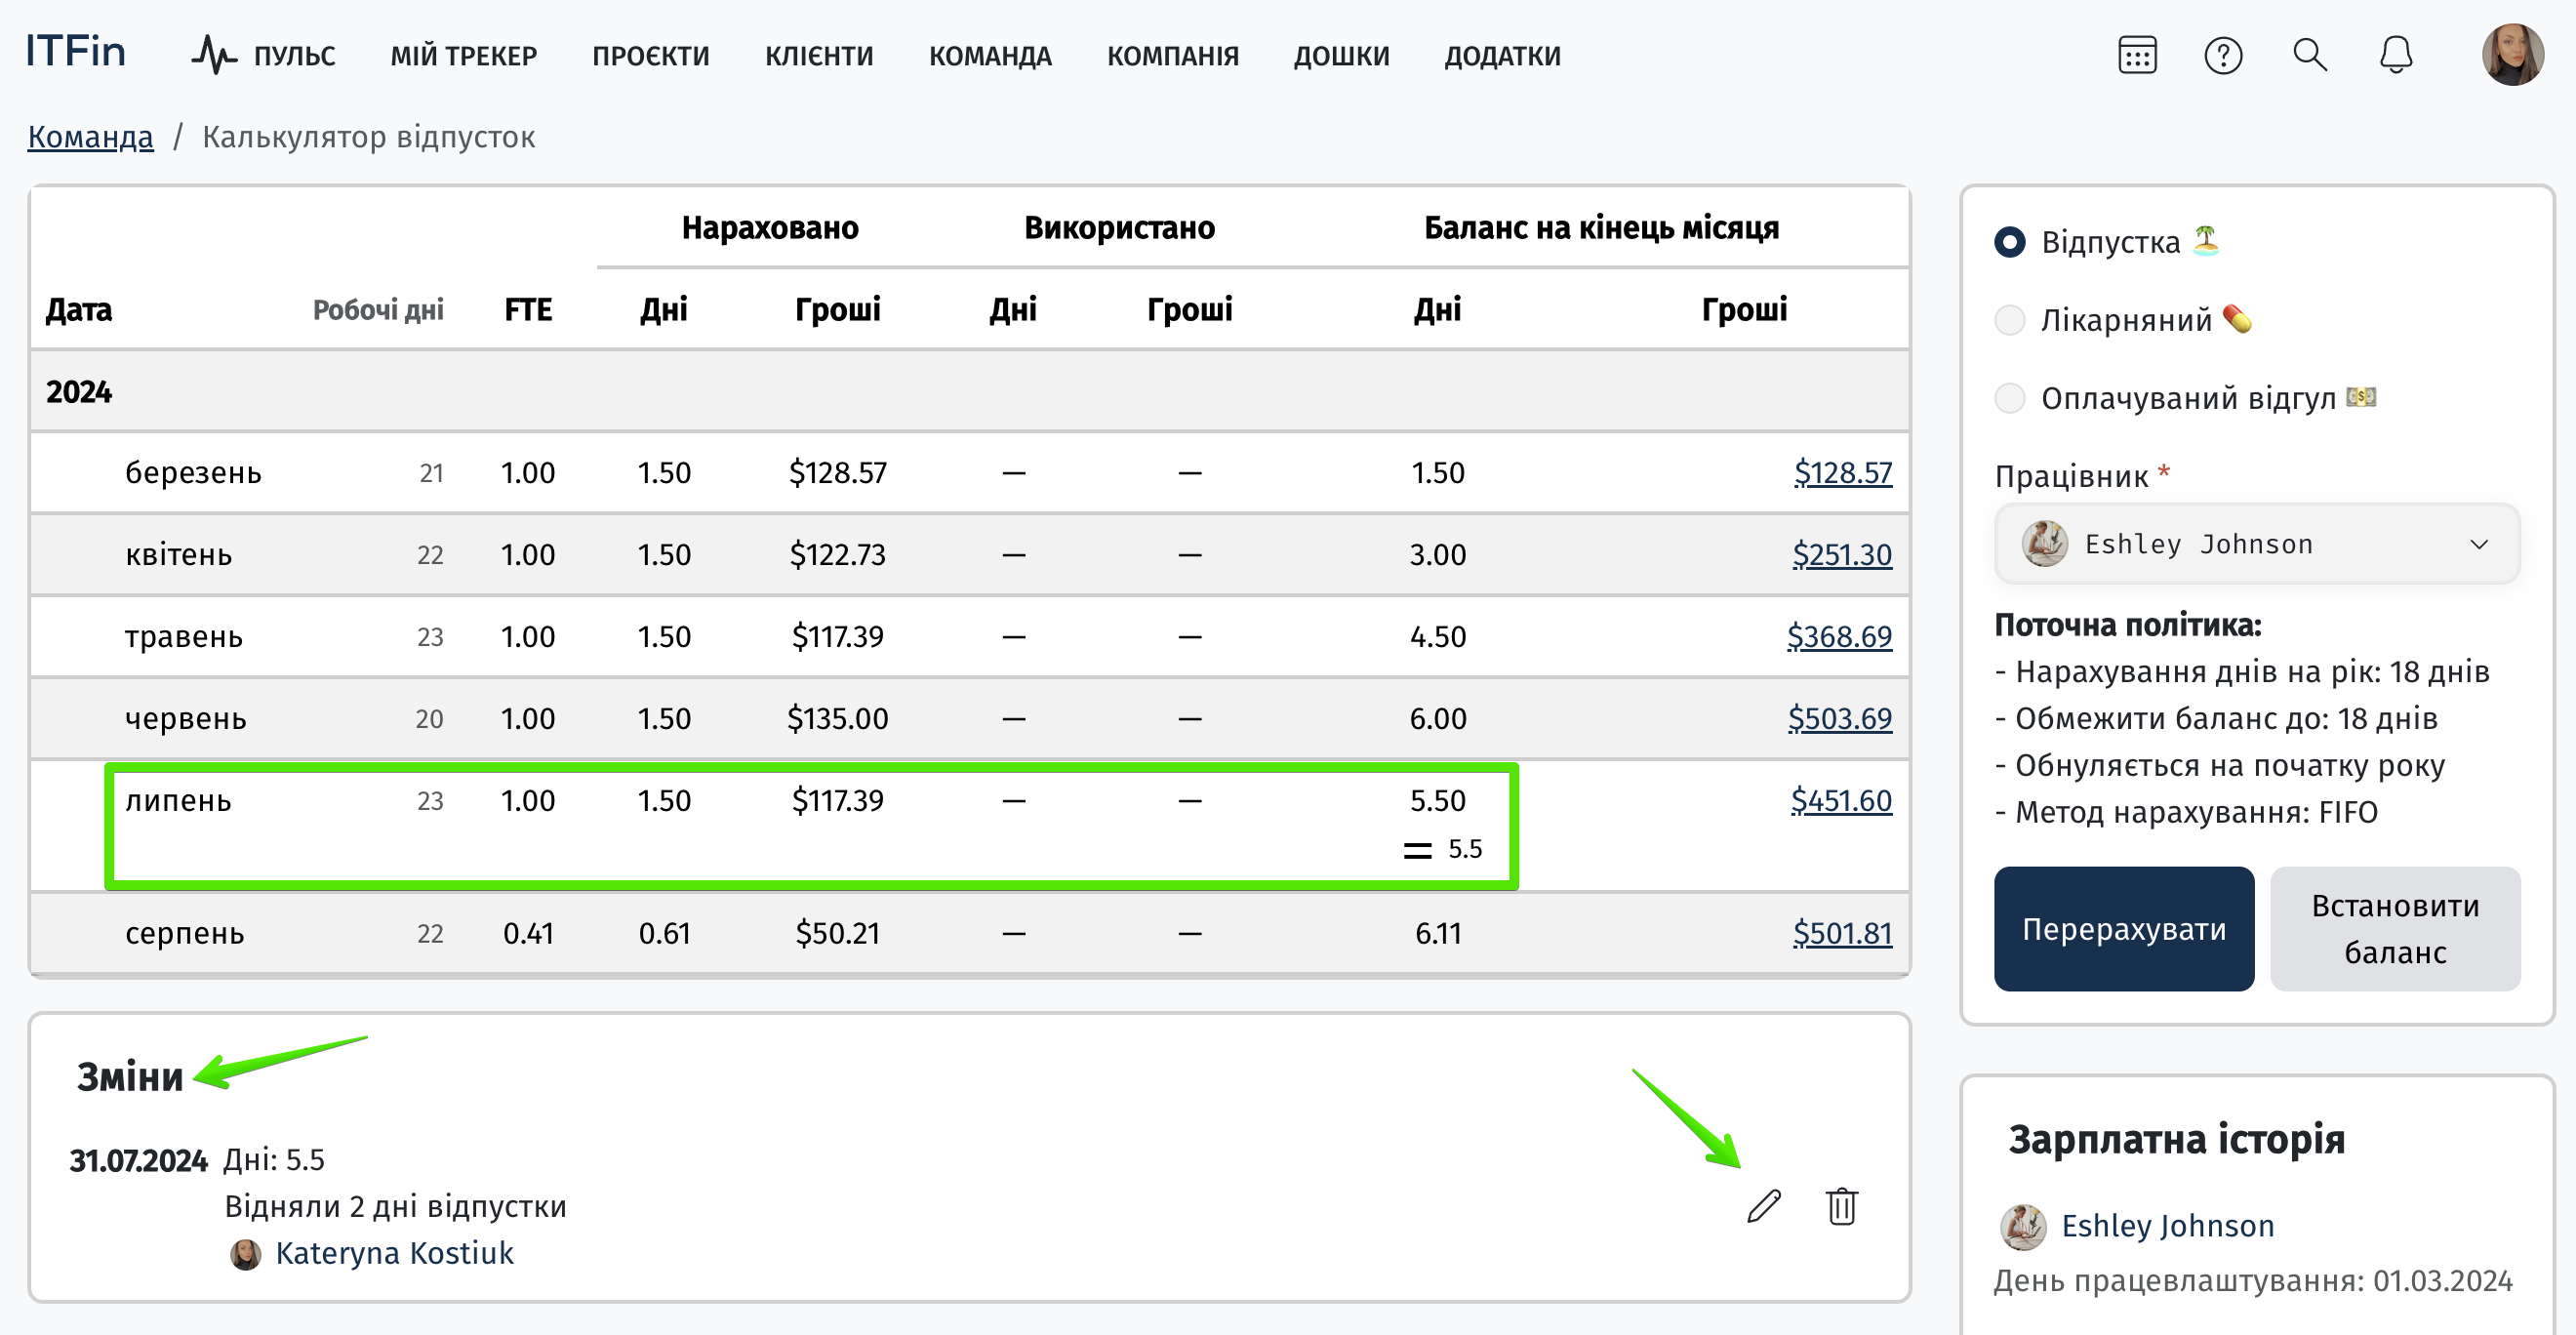This screenshot has height=1335, width=2576.
Task: Click the Робочі дні column header
Action: pos(378,310)
